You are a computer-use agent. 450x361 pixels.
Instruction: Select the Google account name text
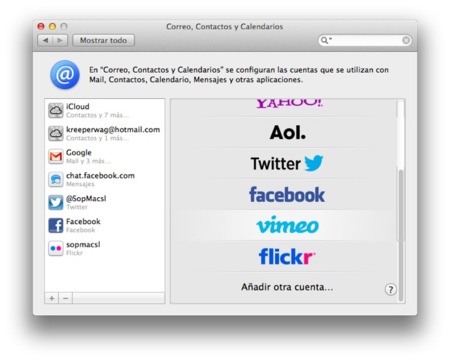[79, 153]
